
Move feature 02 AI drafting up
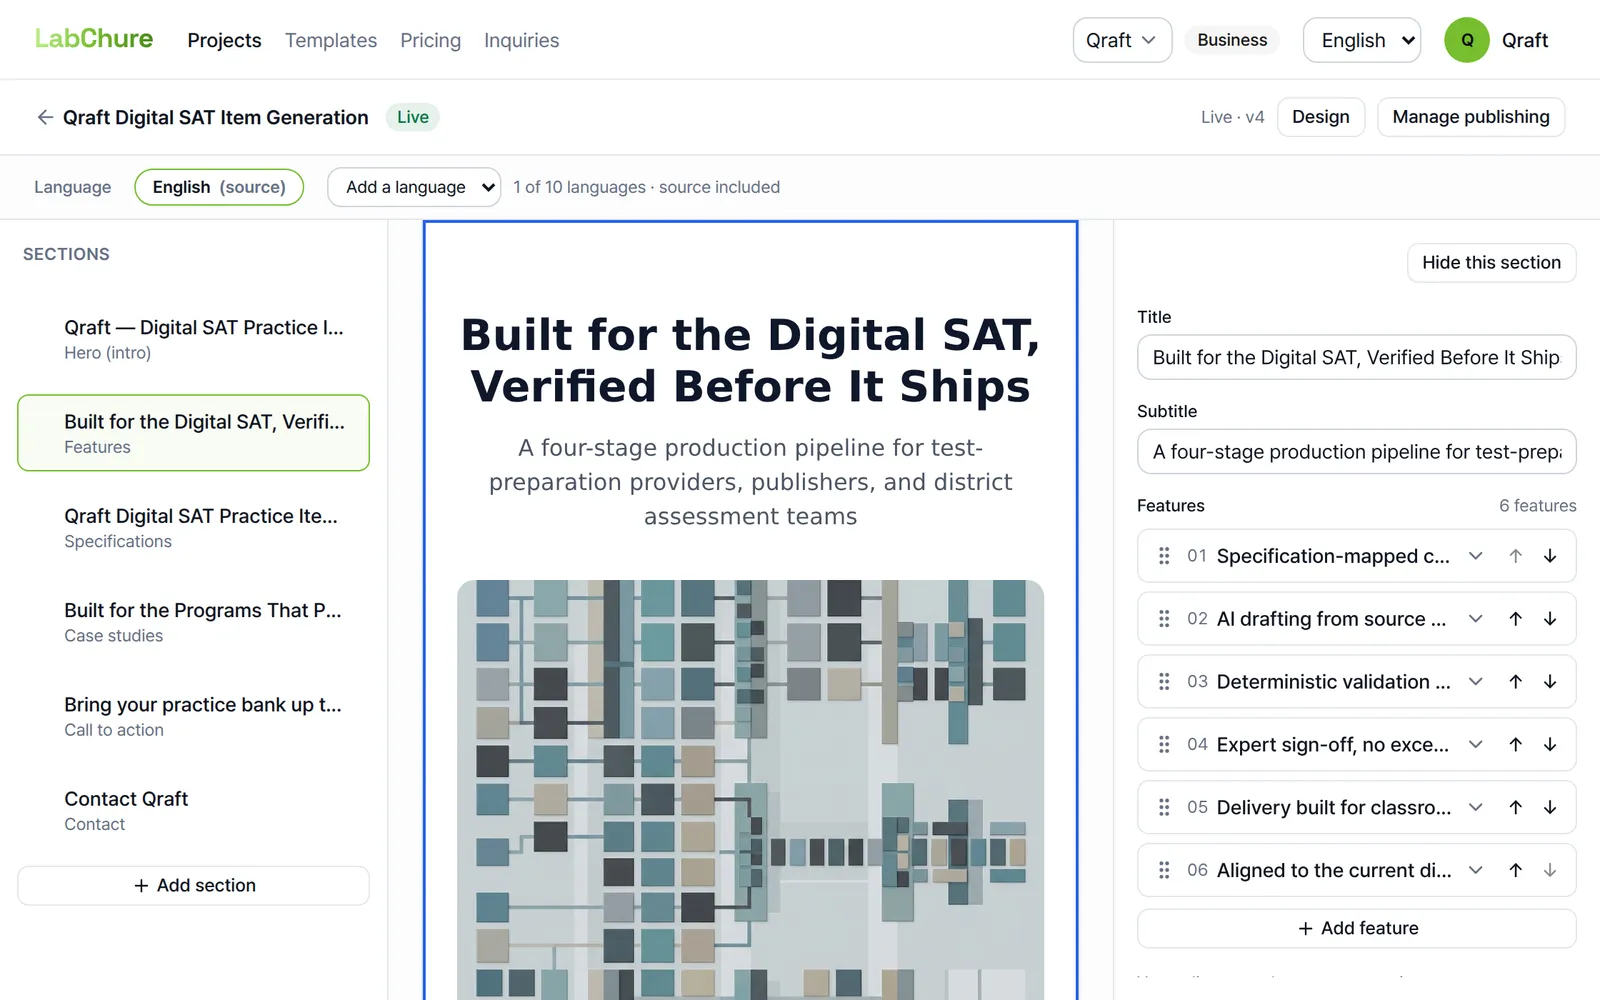(1516, 619)
